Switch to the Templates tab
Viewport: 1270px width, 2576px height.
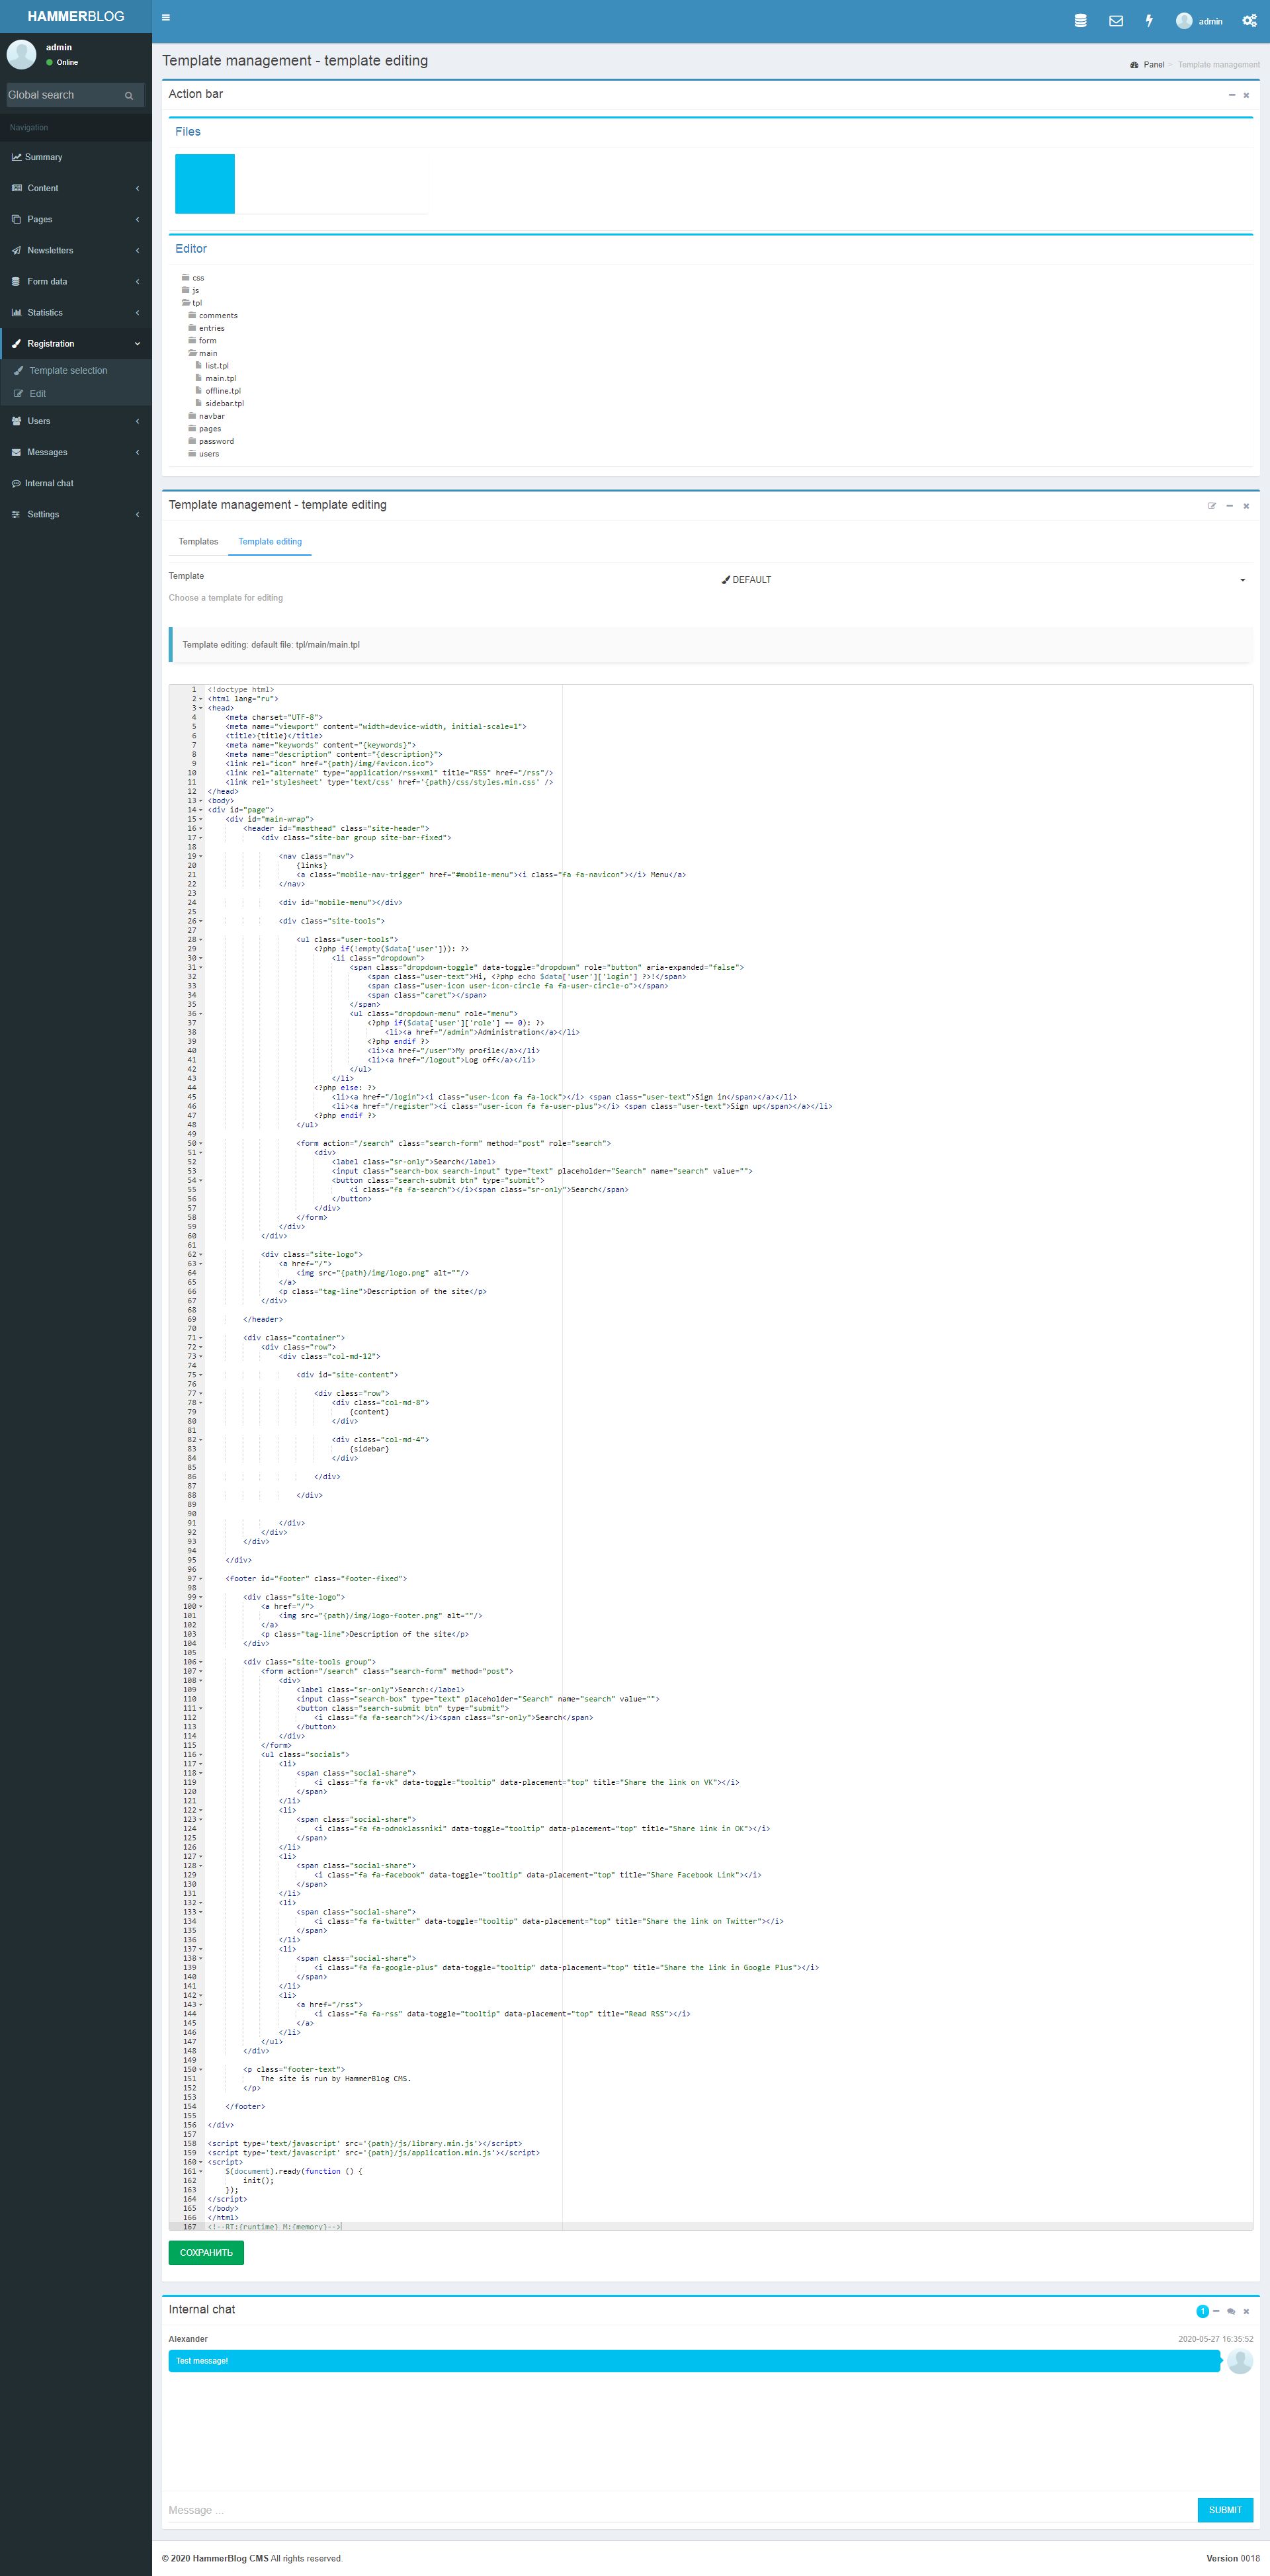198,541
